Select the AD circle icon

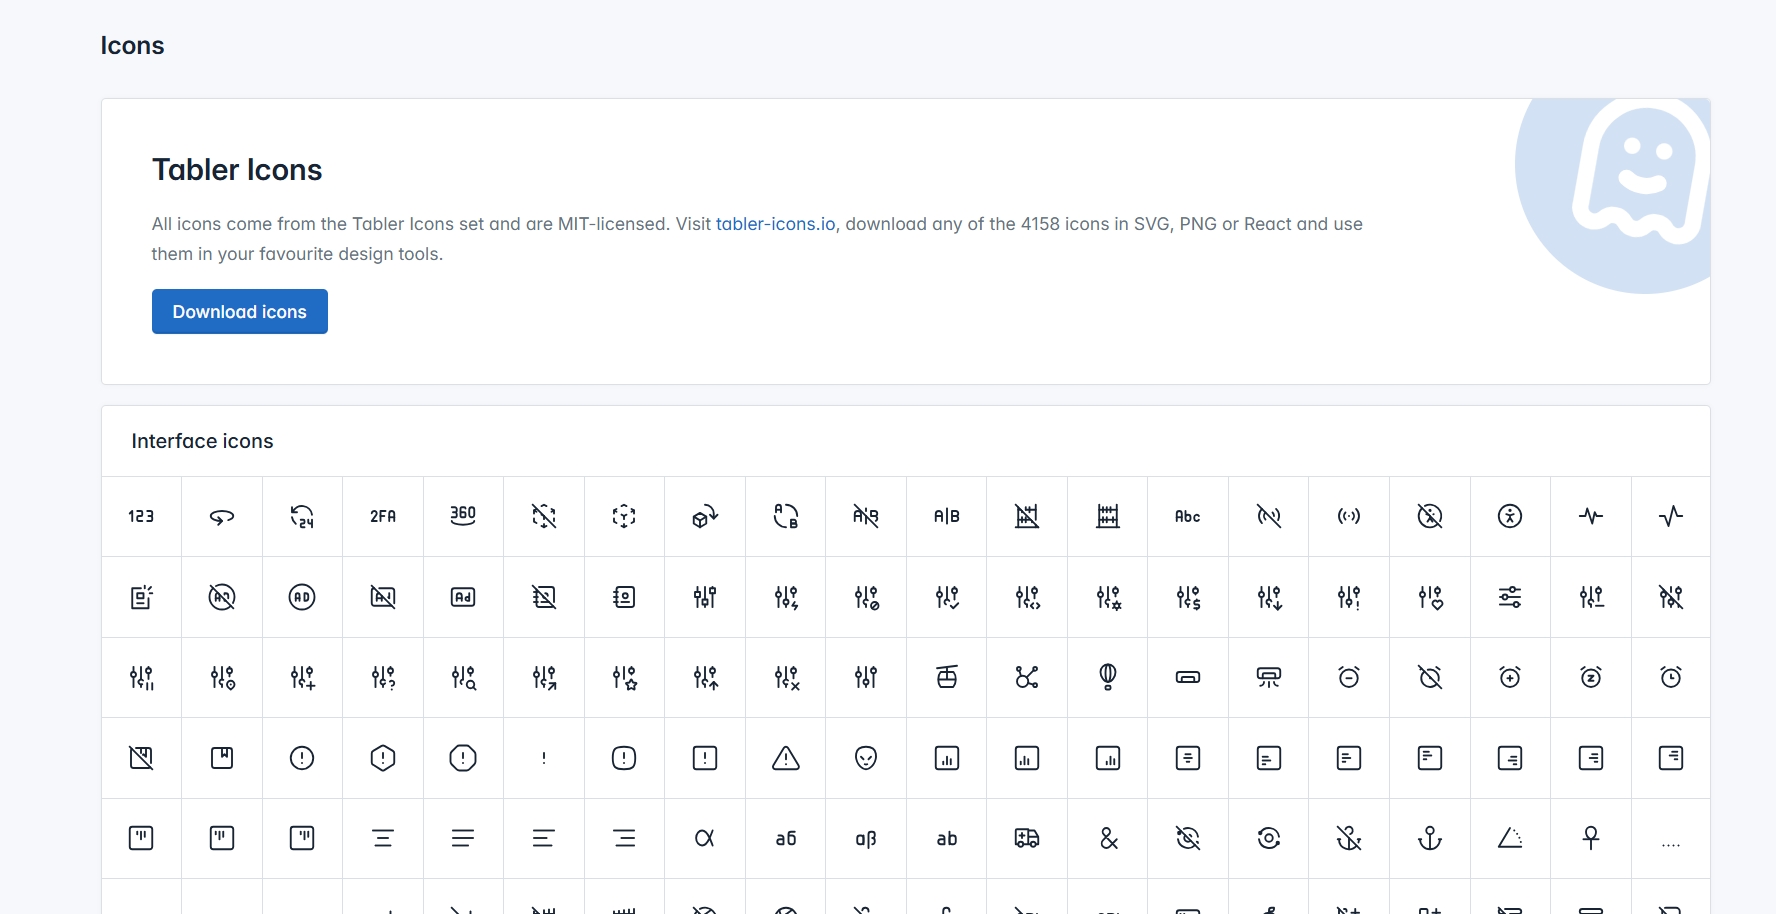pyautogui.click(x=302, y=597)
